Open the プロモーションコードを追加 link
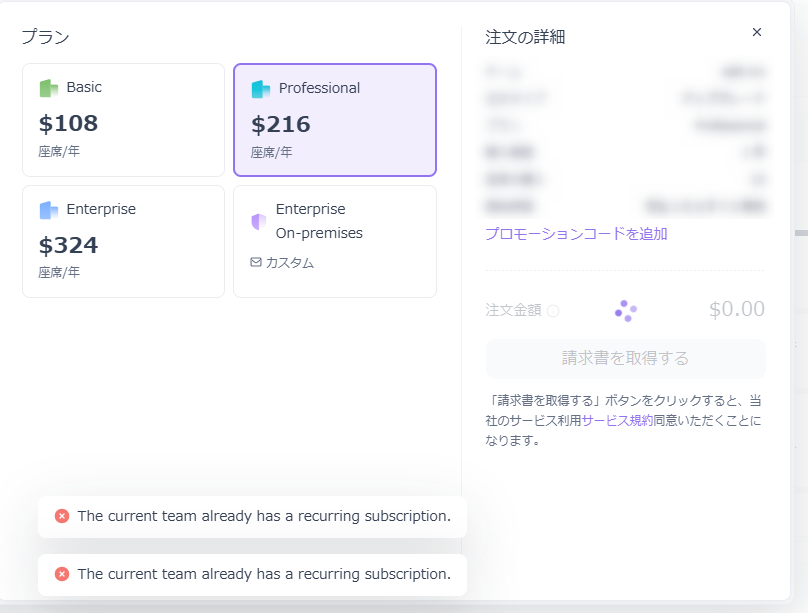Viewport: 808px width, 613px height. click(x=576, y=234)
